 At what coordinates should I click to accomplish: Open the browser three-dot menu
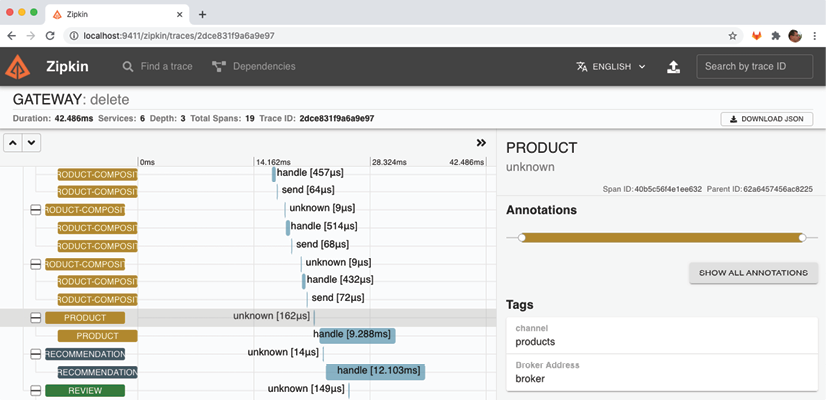click(x=814, y=36)
